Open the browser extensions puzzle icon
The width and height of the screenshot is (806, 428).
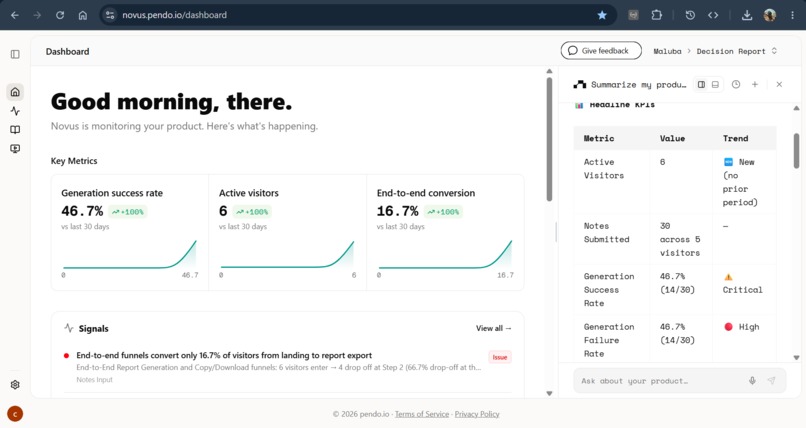(656, 15)
